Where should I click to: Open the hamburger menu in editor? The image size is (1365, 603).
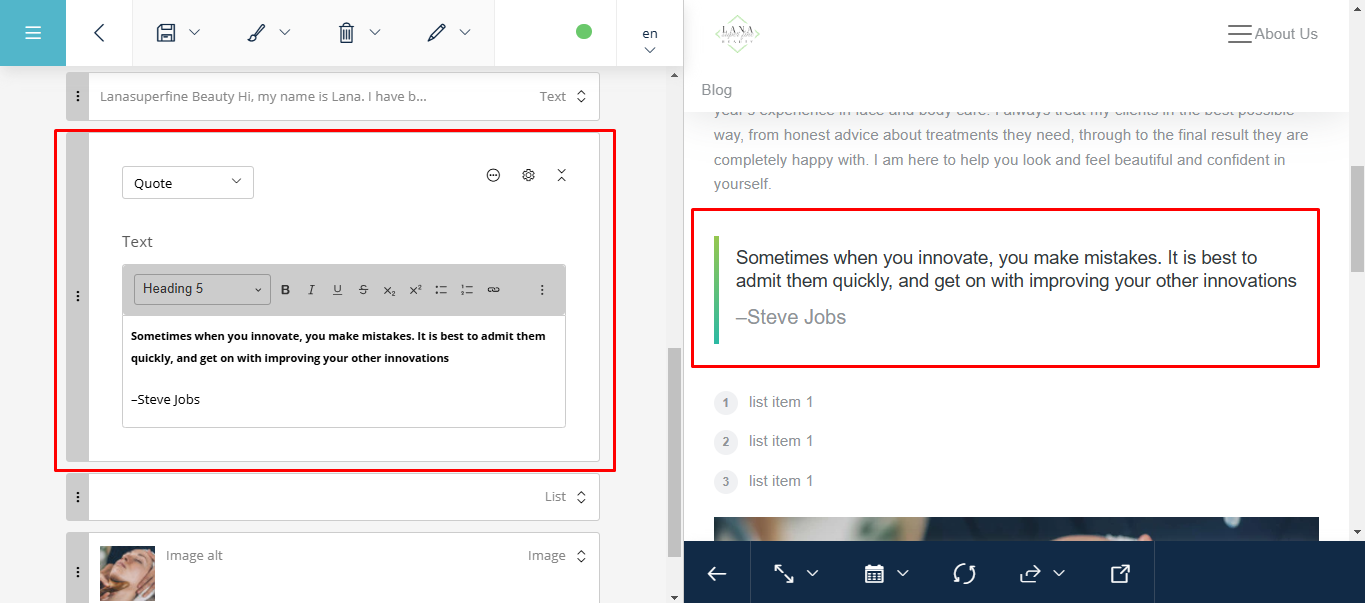(32, 33)
